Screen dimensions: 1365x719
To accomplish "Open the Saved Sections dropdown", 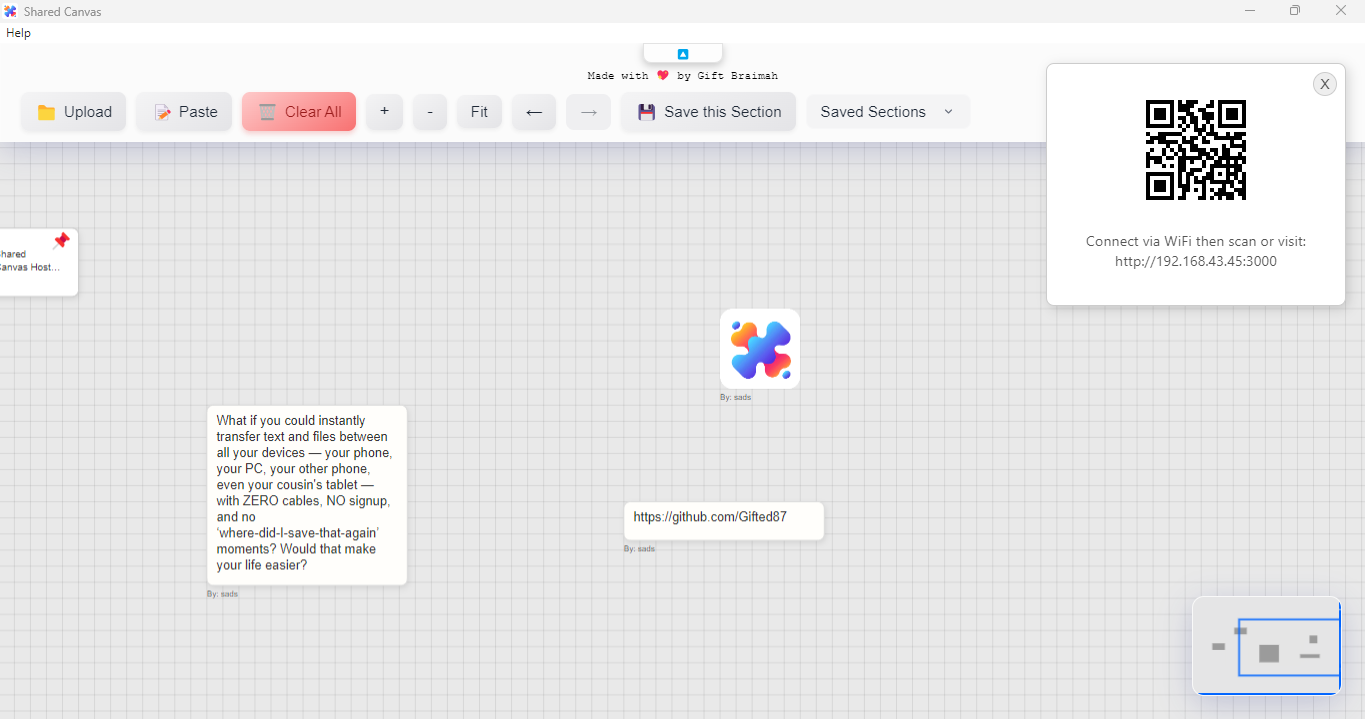I will tap(888, 112).
